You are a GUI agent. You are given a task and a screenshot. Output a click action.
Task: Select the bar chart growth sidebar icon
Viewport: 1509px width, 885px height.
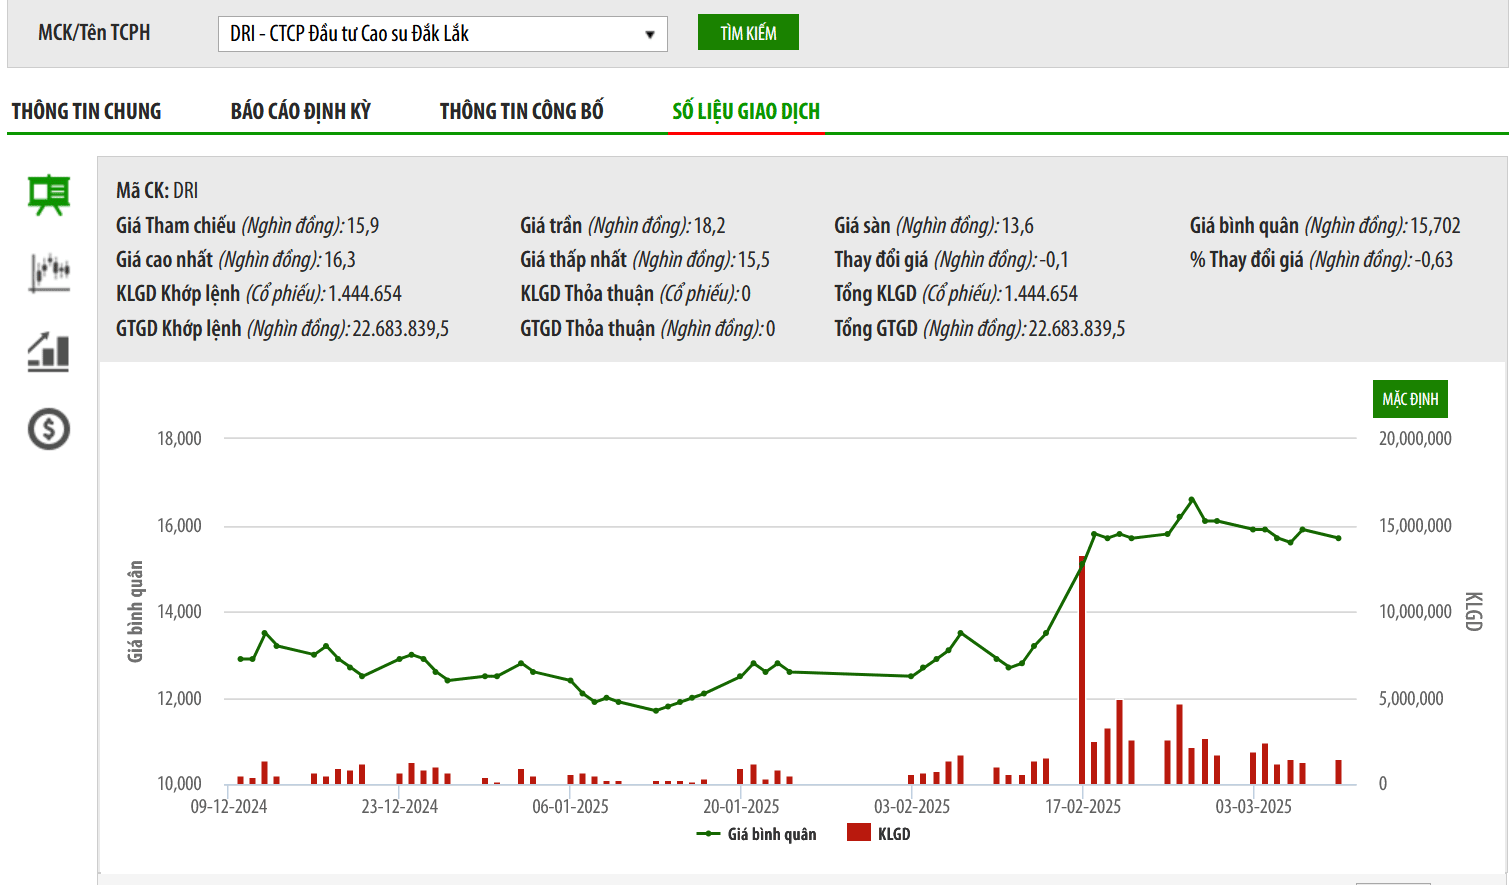coord(48,352)
